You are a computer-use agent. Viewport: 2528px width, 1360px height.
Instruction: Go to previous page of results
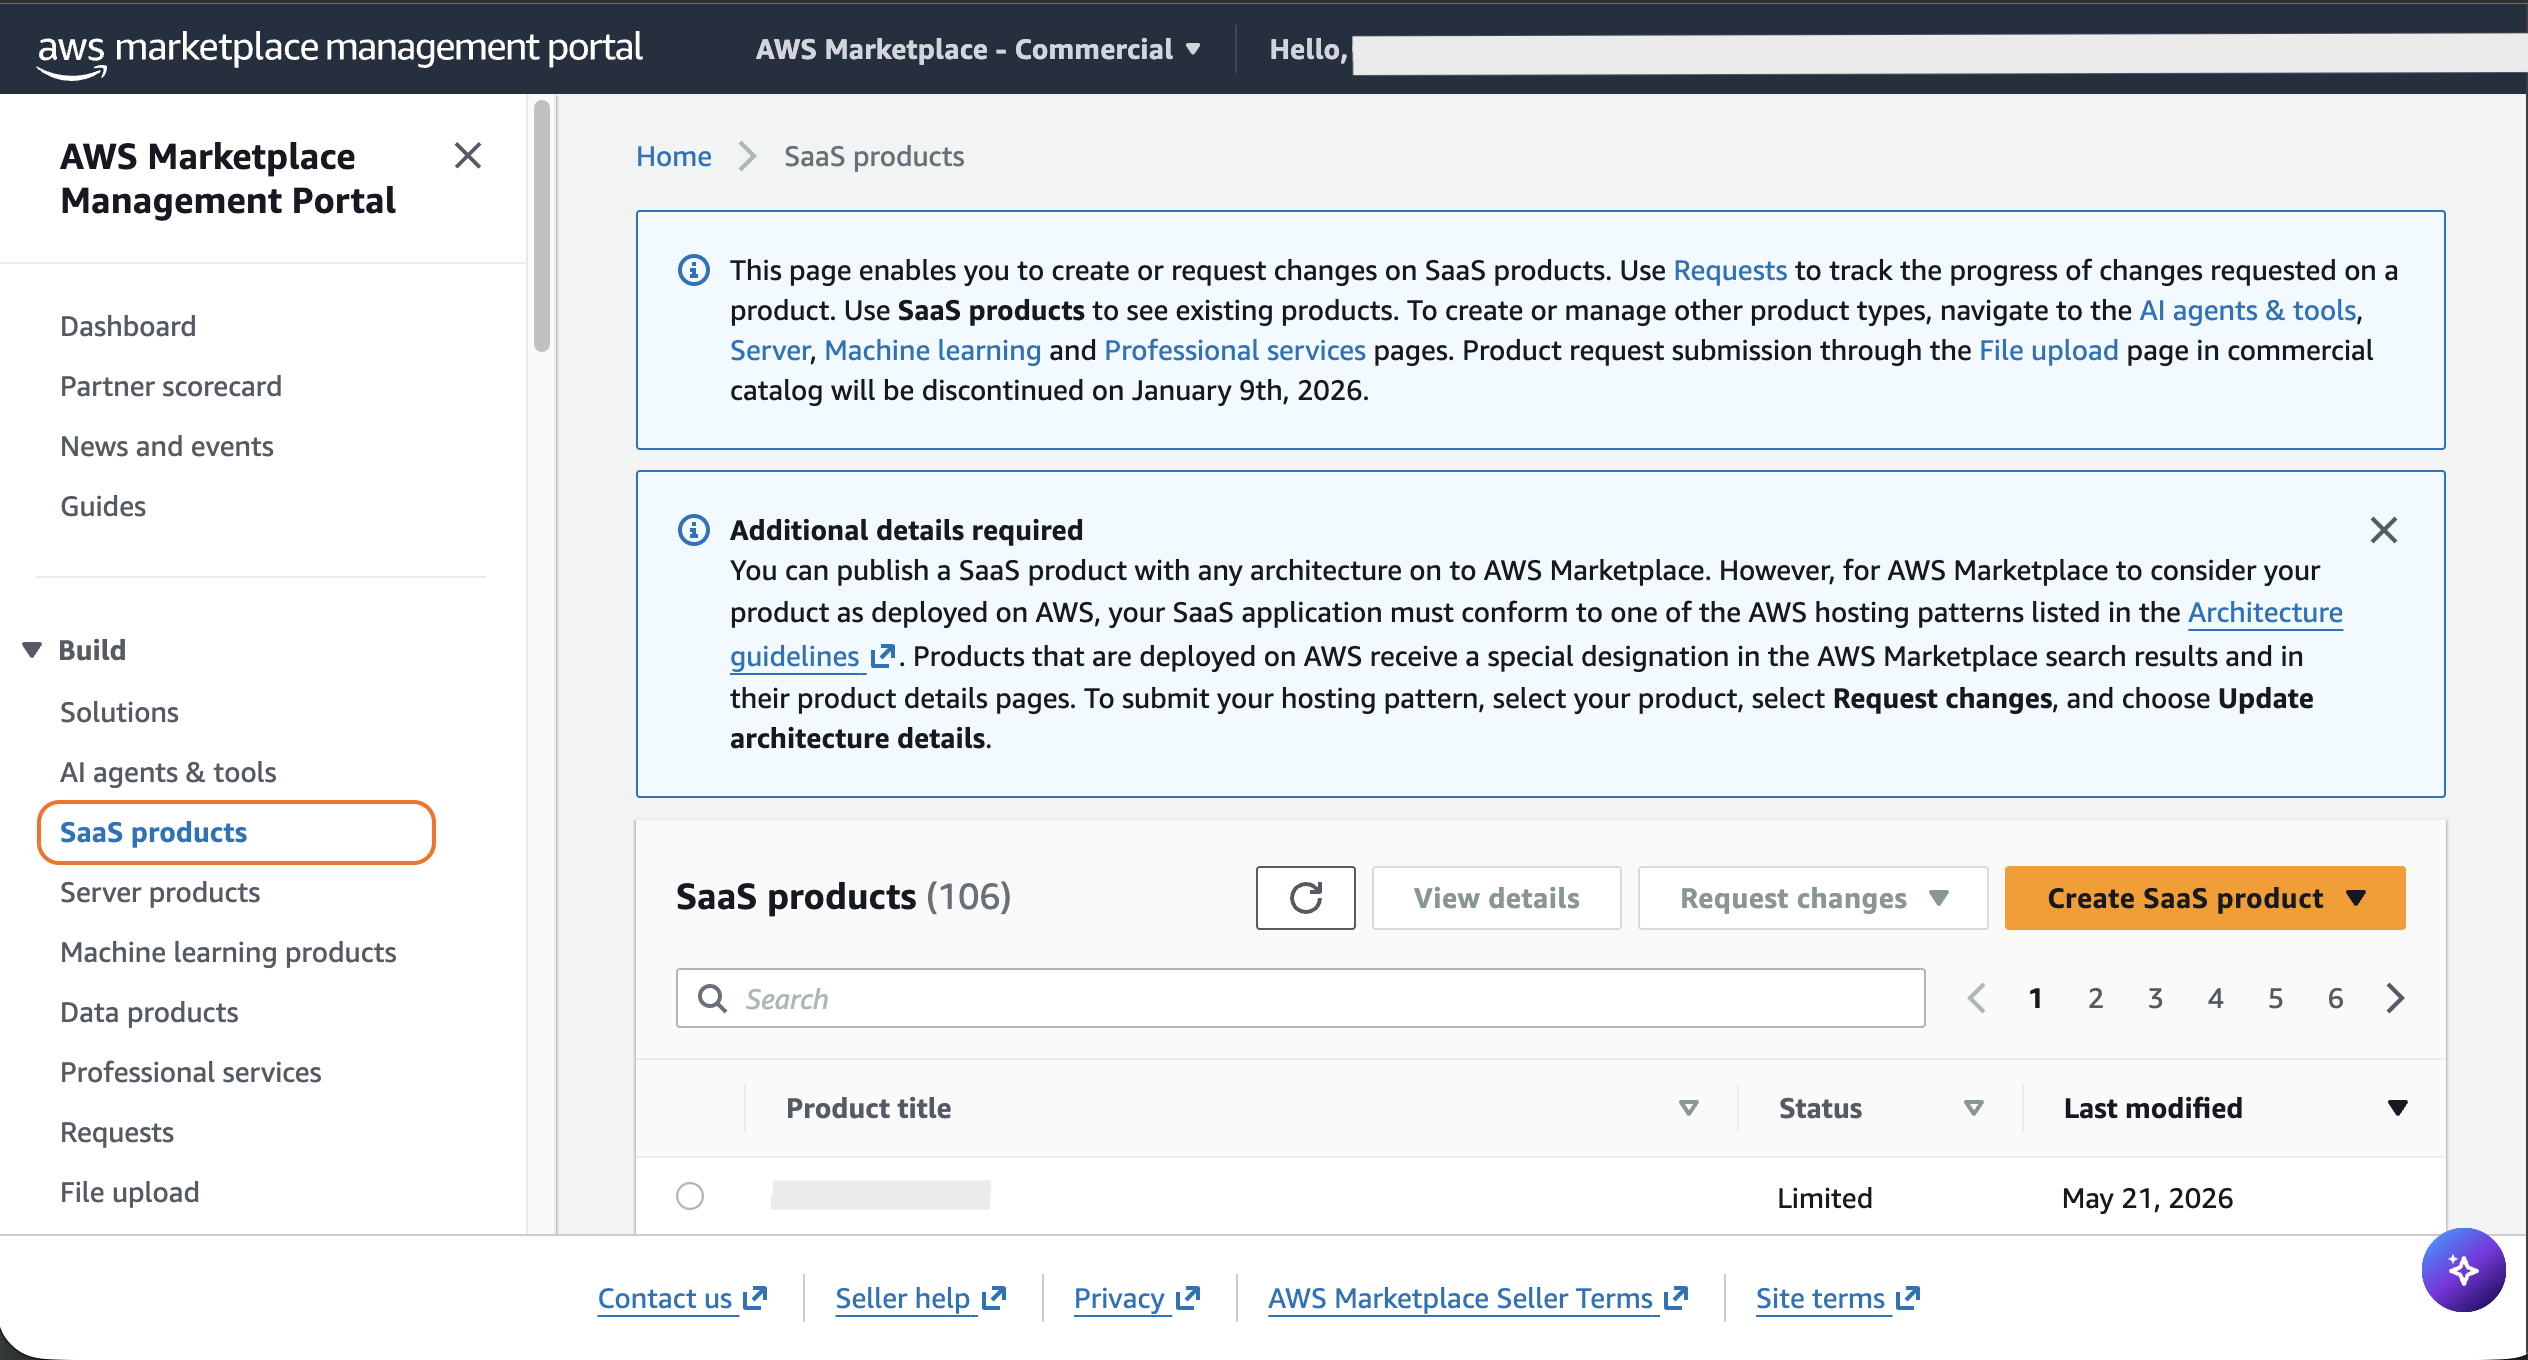[x=1977, y=998]
